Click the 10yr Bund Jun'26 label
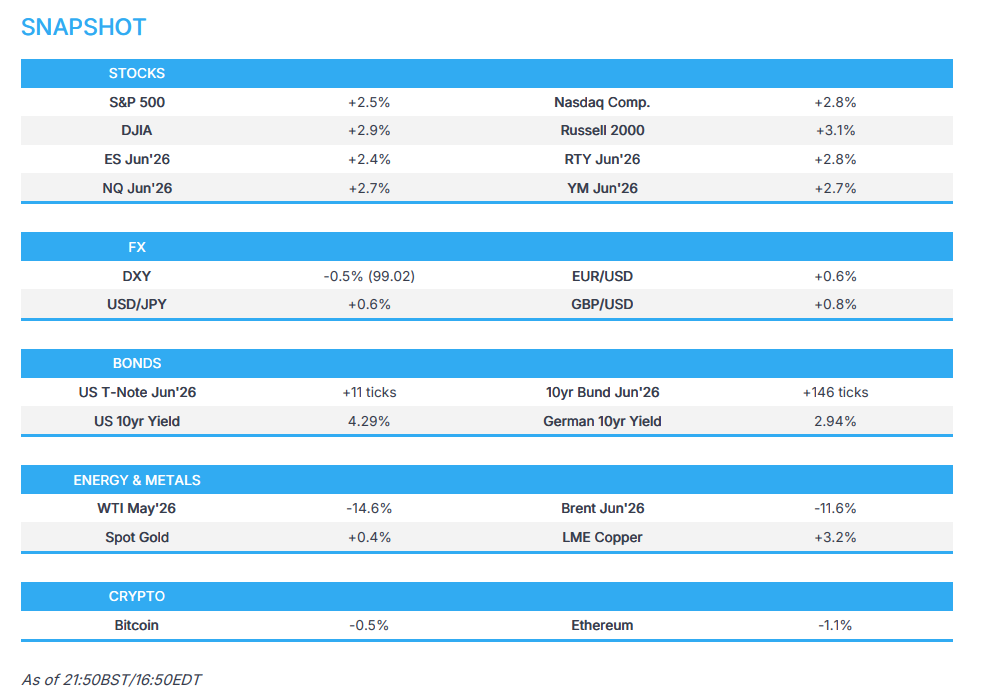 [602, 393]
